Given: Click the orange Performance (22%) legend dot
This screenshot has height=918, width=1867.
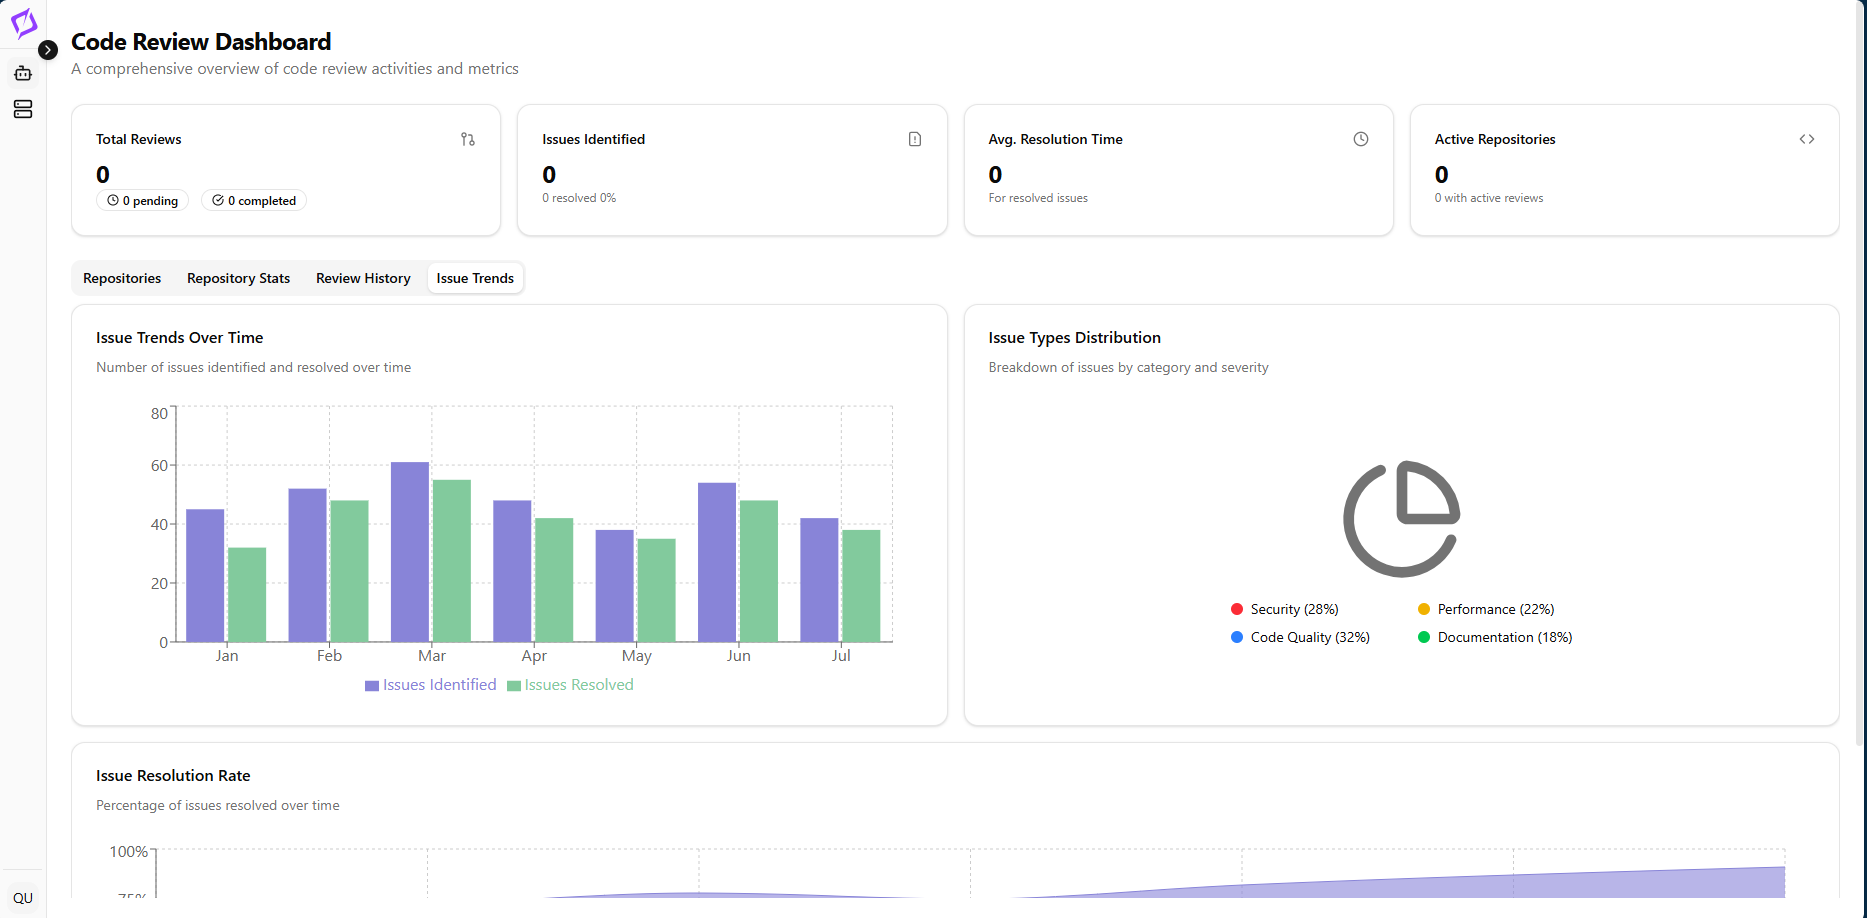Looking at the screenshot, I should tap(1424, 609).
